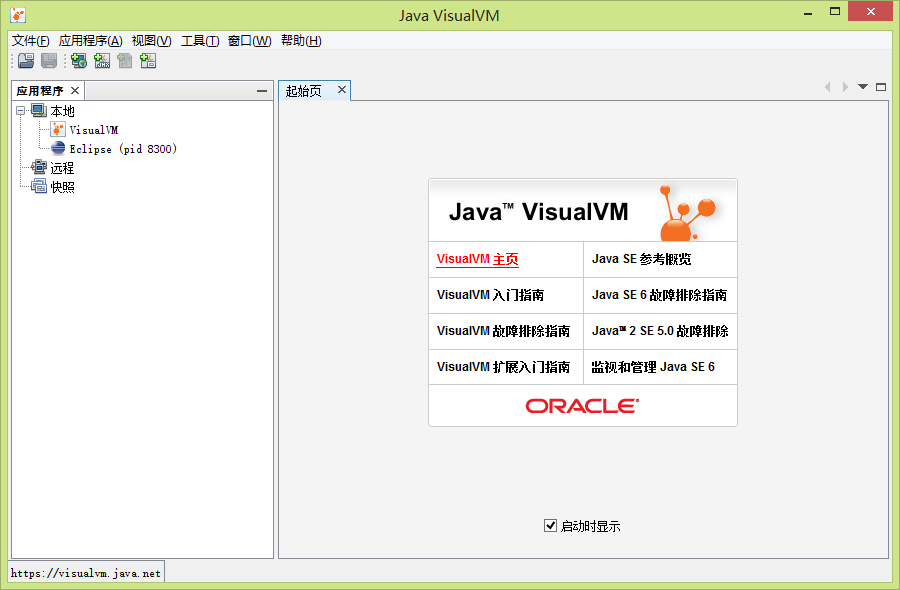Open the VisualVM 扩展入门指南 link
900x590 pixels.
pos(503,367)
